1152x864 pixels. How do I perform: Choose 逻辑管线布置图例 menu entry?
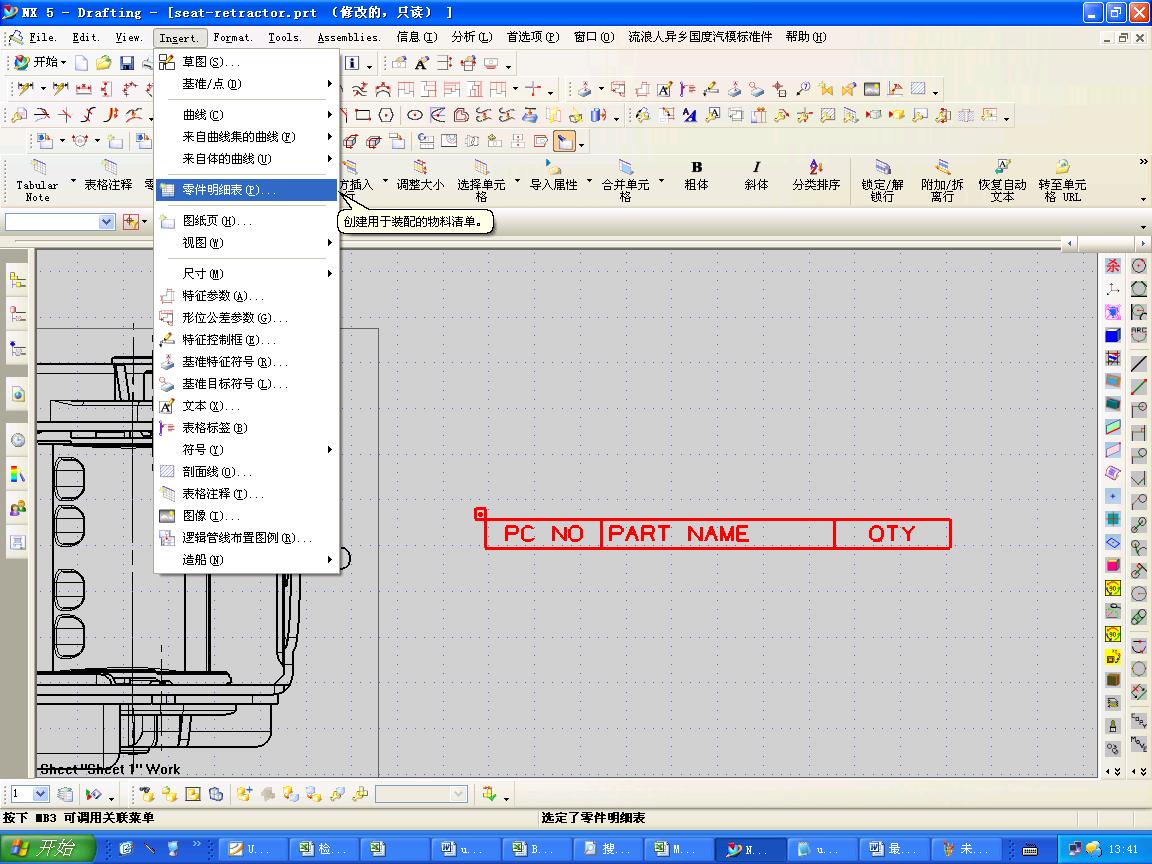pyautogui.click(x=246, y=538)
